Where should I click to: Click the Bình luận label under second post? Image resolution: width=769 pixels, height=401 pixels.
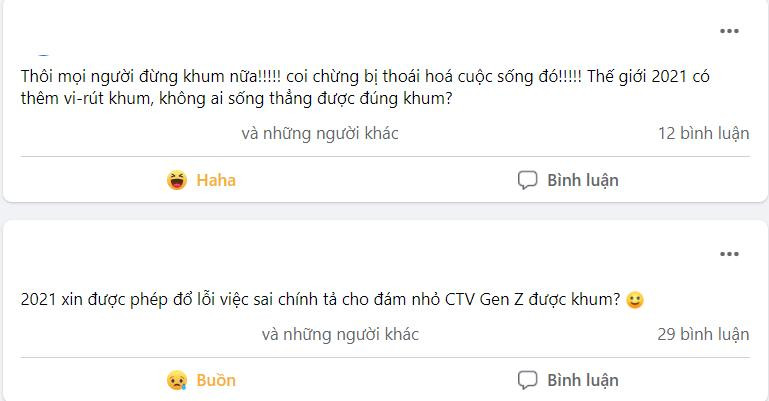(x=583, y=380)
